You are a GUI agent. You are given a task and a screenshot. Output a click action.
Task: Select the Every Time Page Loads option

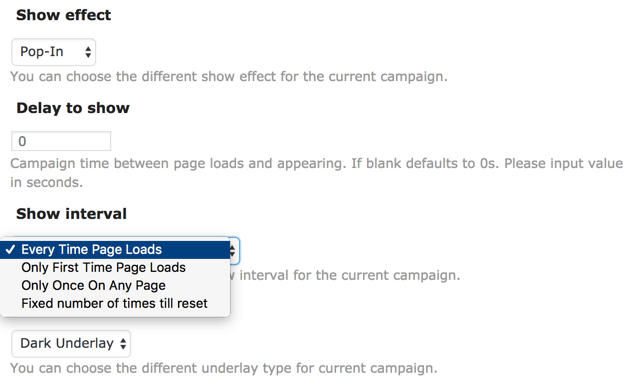[115, 250]
